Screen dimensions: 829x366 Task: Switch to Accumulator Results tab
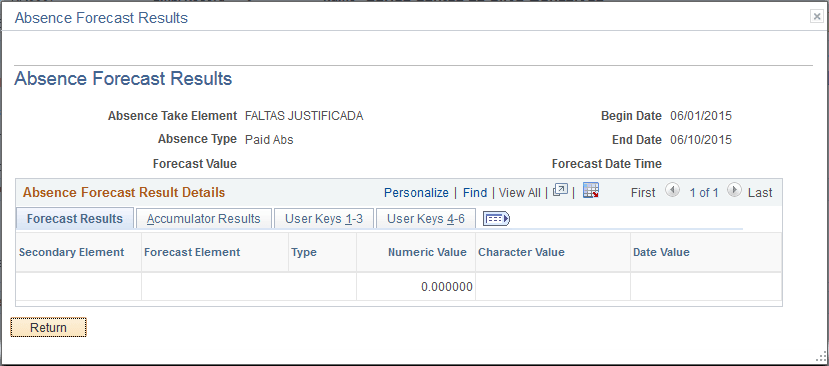click(204, 218)
